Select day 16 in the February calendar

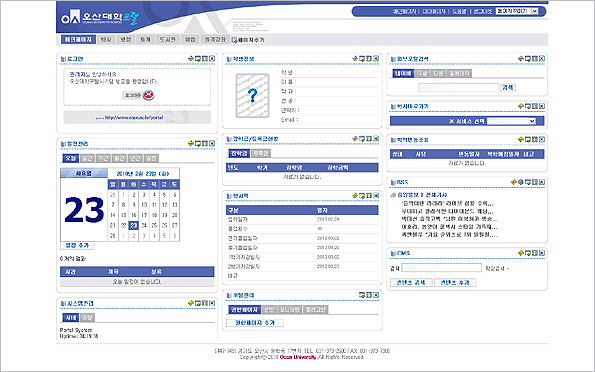pyautogui.click(x=134, y=215)
